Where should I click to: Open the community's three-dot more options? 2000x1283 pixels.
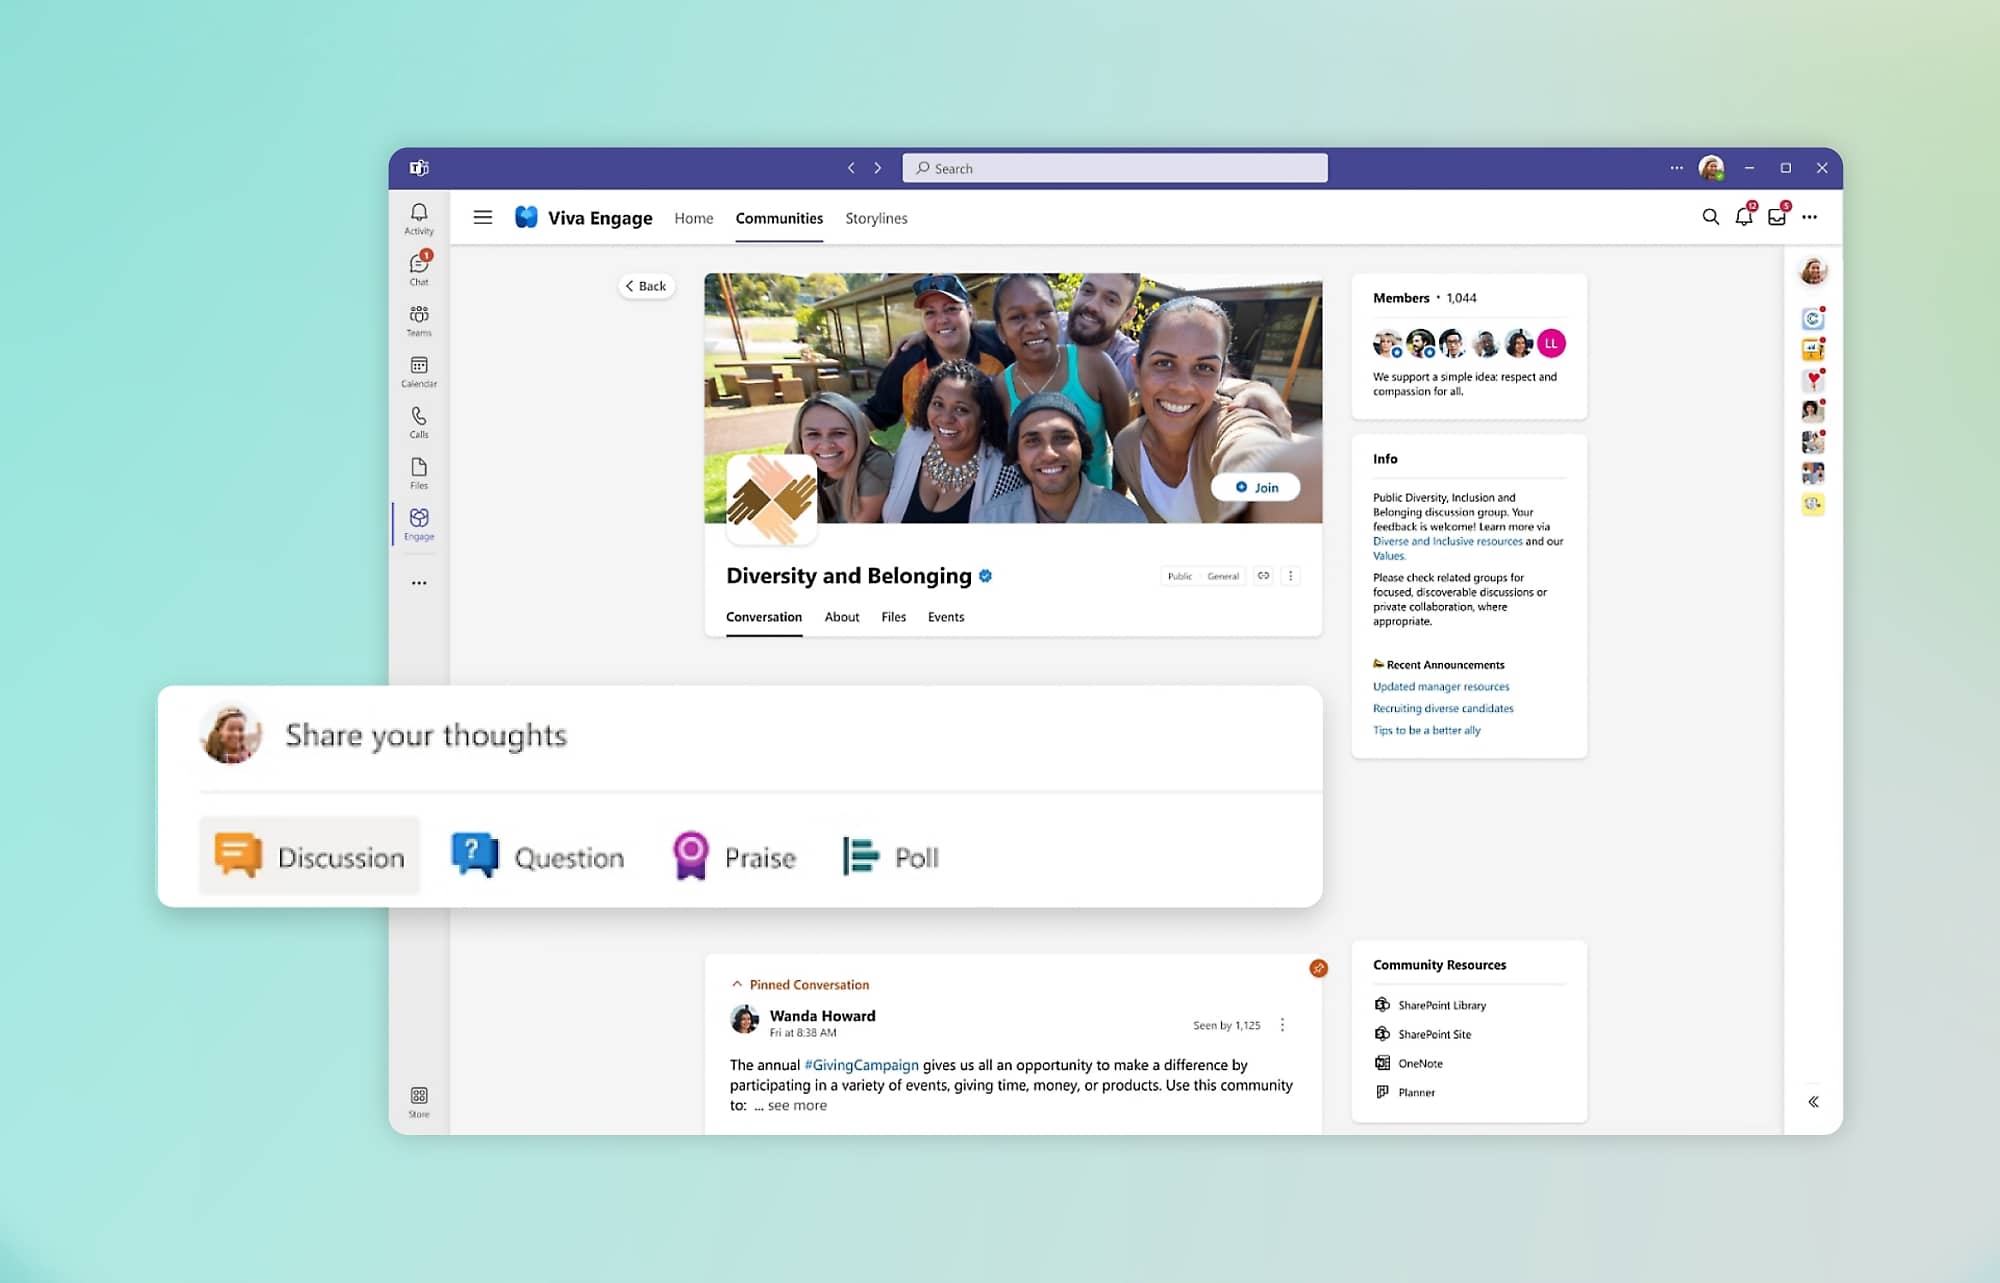click(1290, 576)
